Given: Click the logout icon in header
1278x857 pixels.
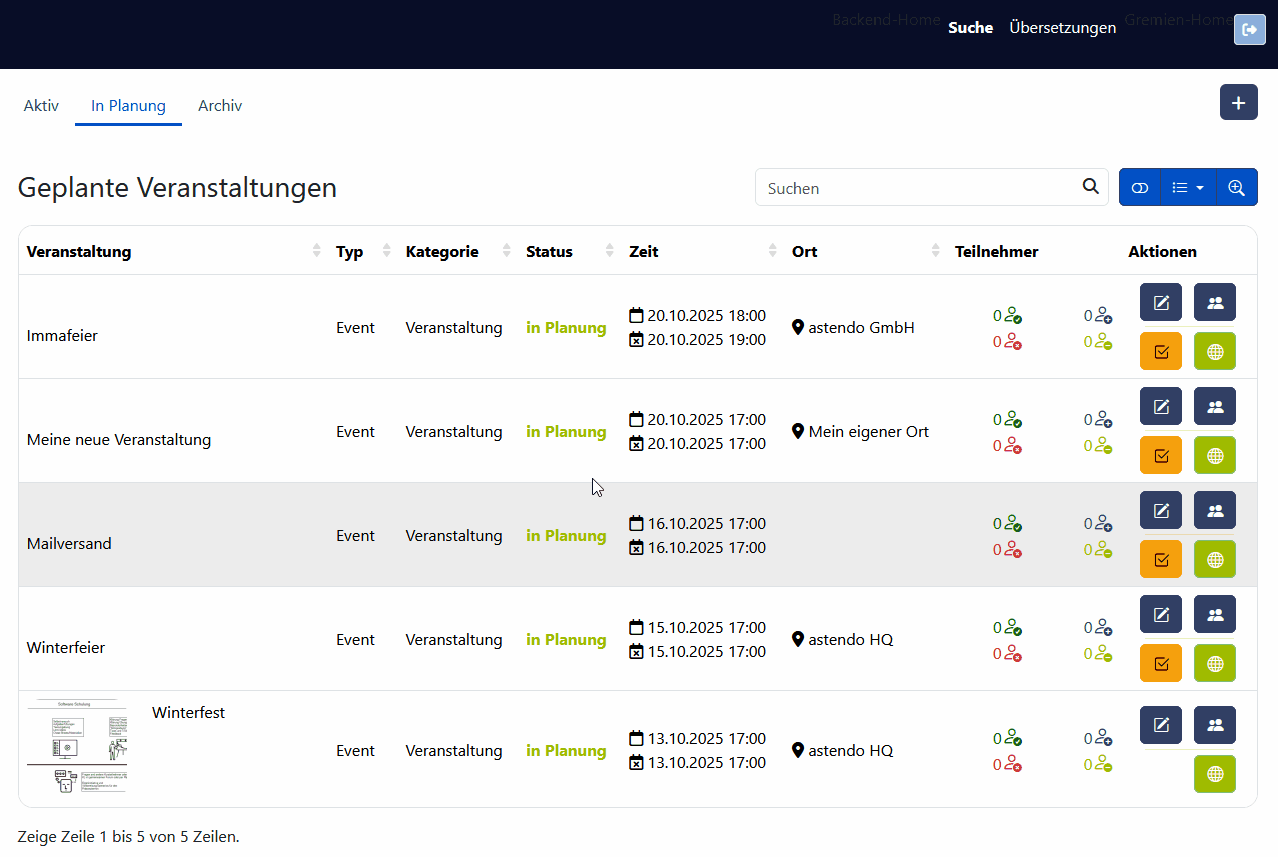Looking at the screenshot, I should [1249, 30].
